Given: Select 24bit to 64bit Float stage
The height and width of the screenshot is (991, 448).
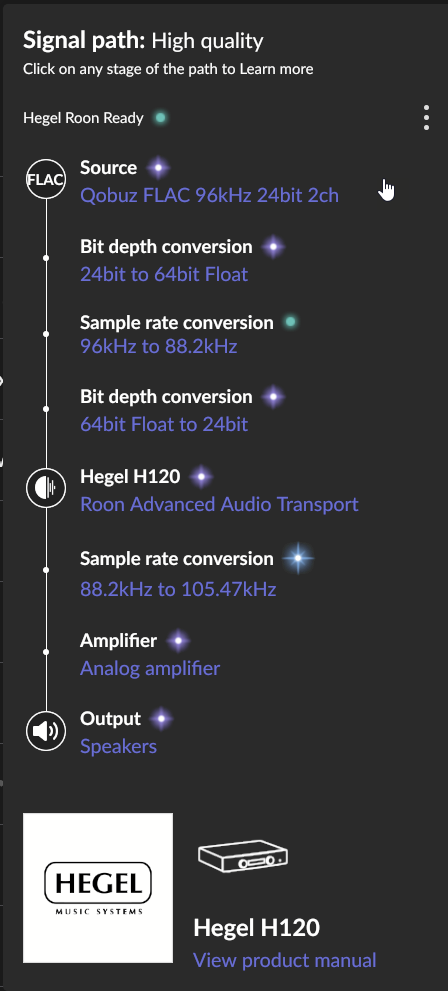Looking at the screenshot, I should point(164,274).
